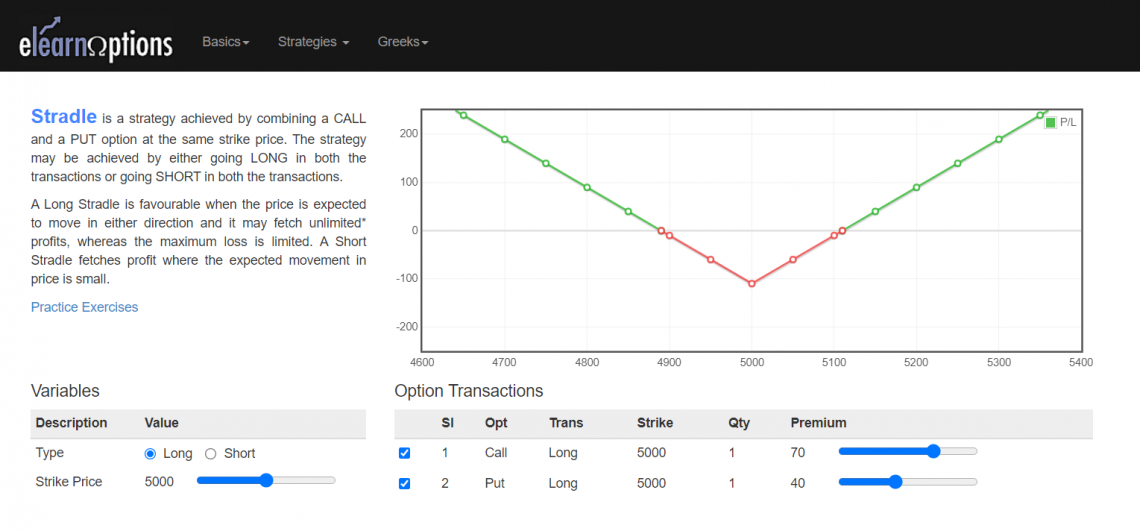Click the Premium column header
This screenshot has width=1140, height=531.
tap(818, 423)
